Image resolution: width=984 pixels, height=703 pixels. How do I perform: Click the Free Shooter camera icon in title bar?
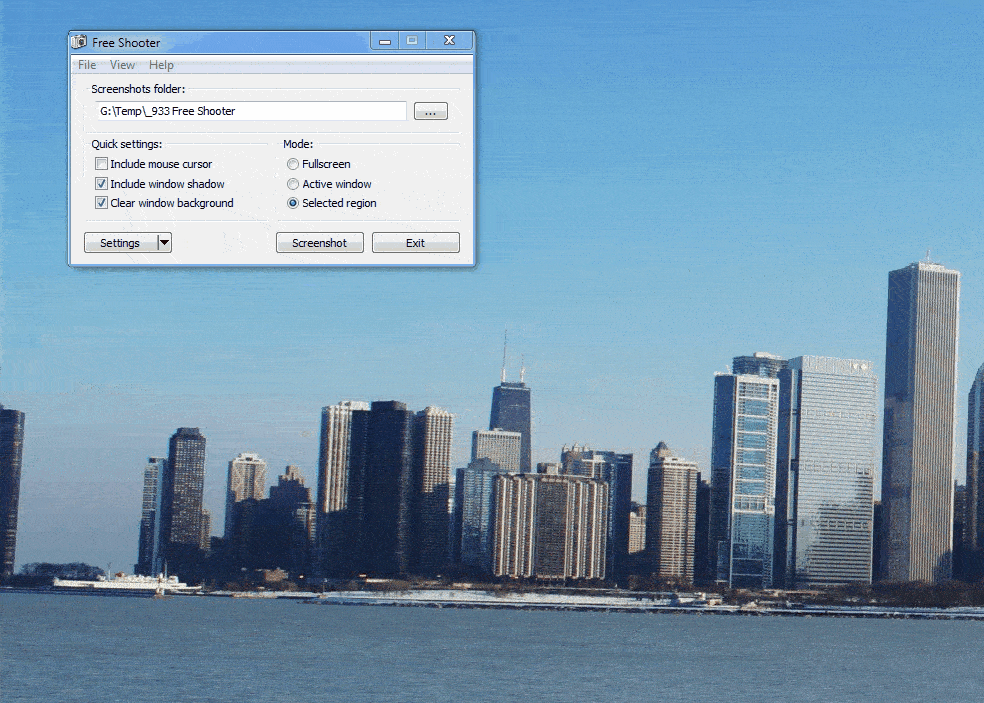point(79,42)
